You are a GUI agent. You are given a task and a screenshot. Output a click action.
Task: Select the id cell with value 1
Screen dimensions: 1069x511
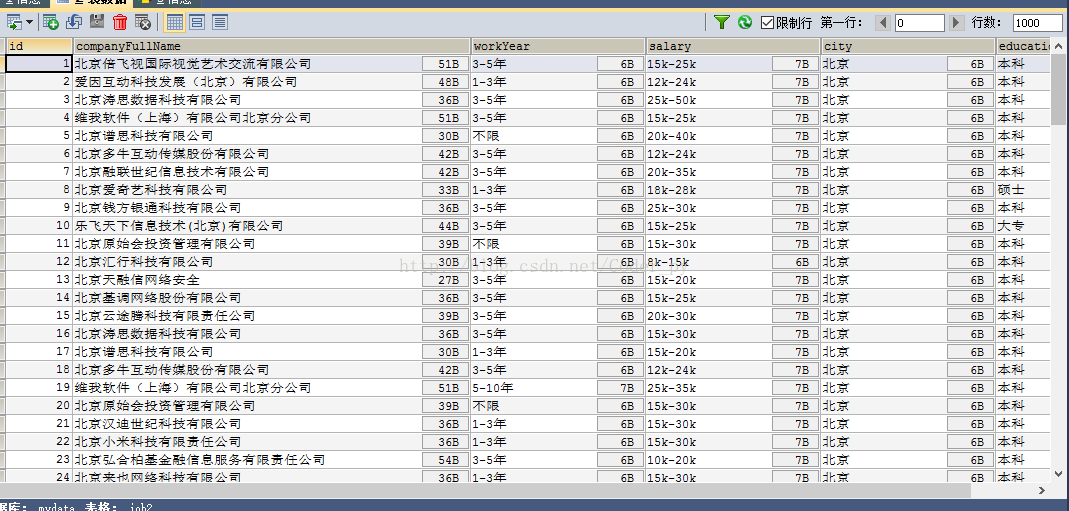[x=39, y=64]
